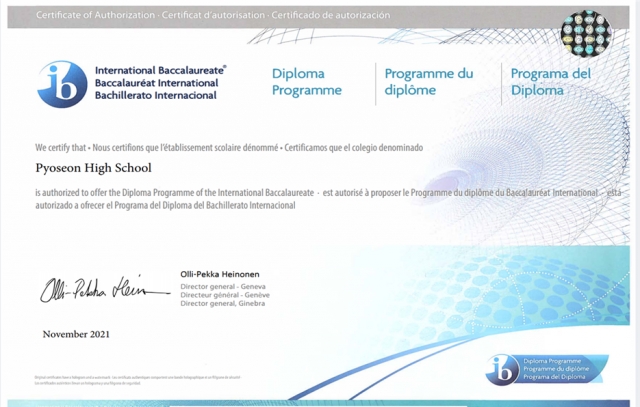Click the hologram seal in top corner
This screenshot has width=640, height=407.
[x=586, y=33]
